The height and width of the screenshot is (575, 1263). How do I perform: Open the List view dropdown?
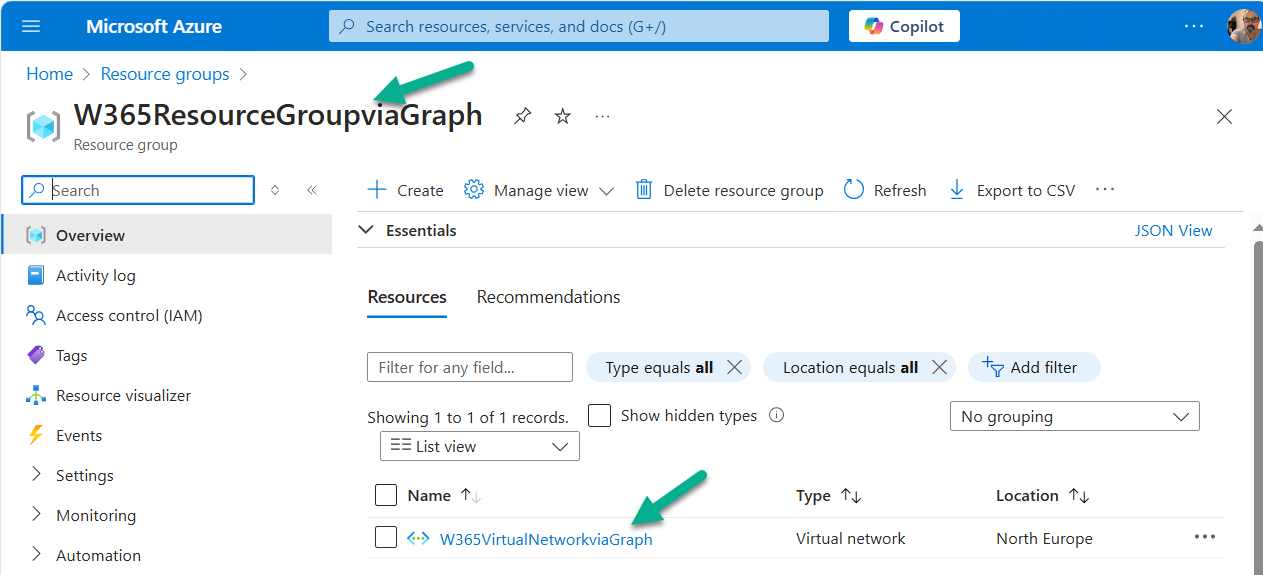pos(480,446)
